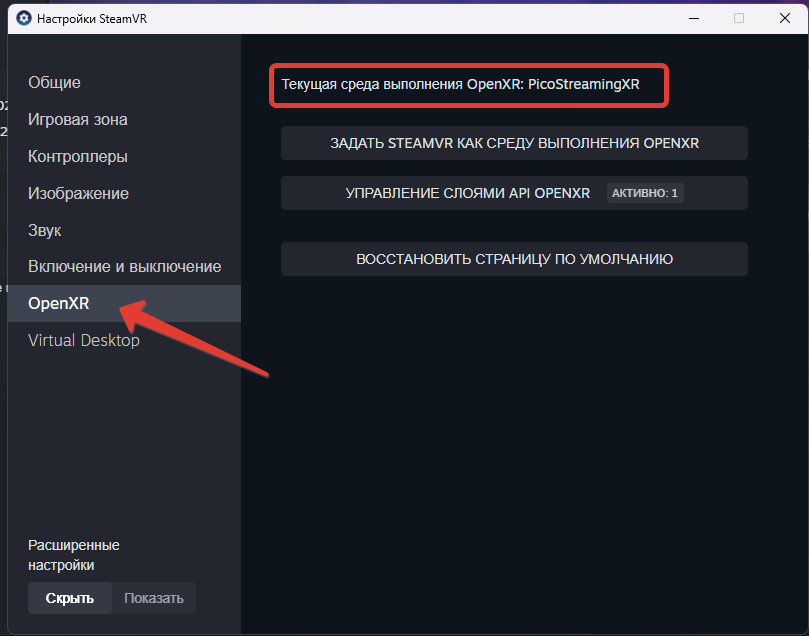
Task: Select Игровая зона in the sidebar
Action: 124,120
